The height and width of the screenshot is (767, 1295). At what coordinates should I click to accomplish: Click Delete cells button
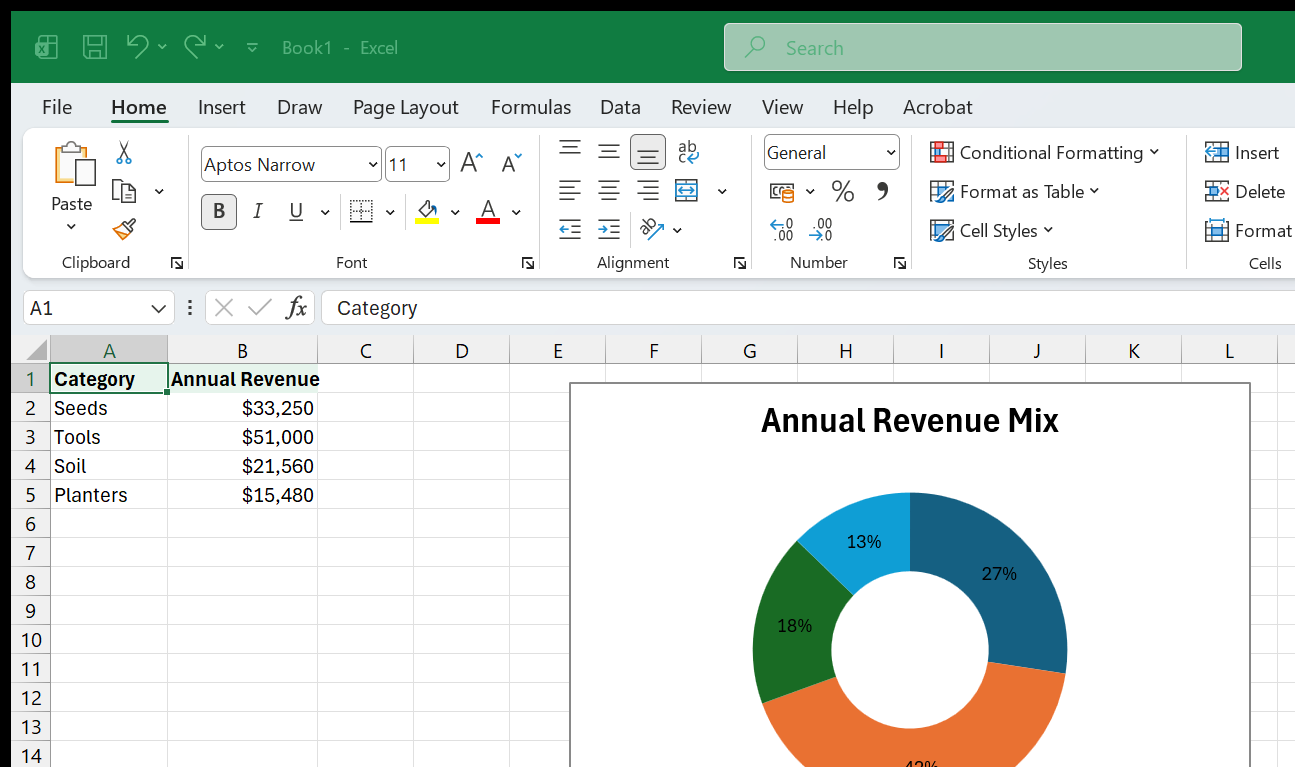coord(1245,191)
